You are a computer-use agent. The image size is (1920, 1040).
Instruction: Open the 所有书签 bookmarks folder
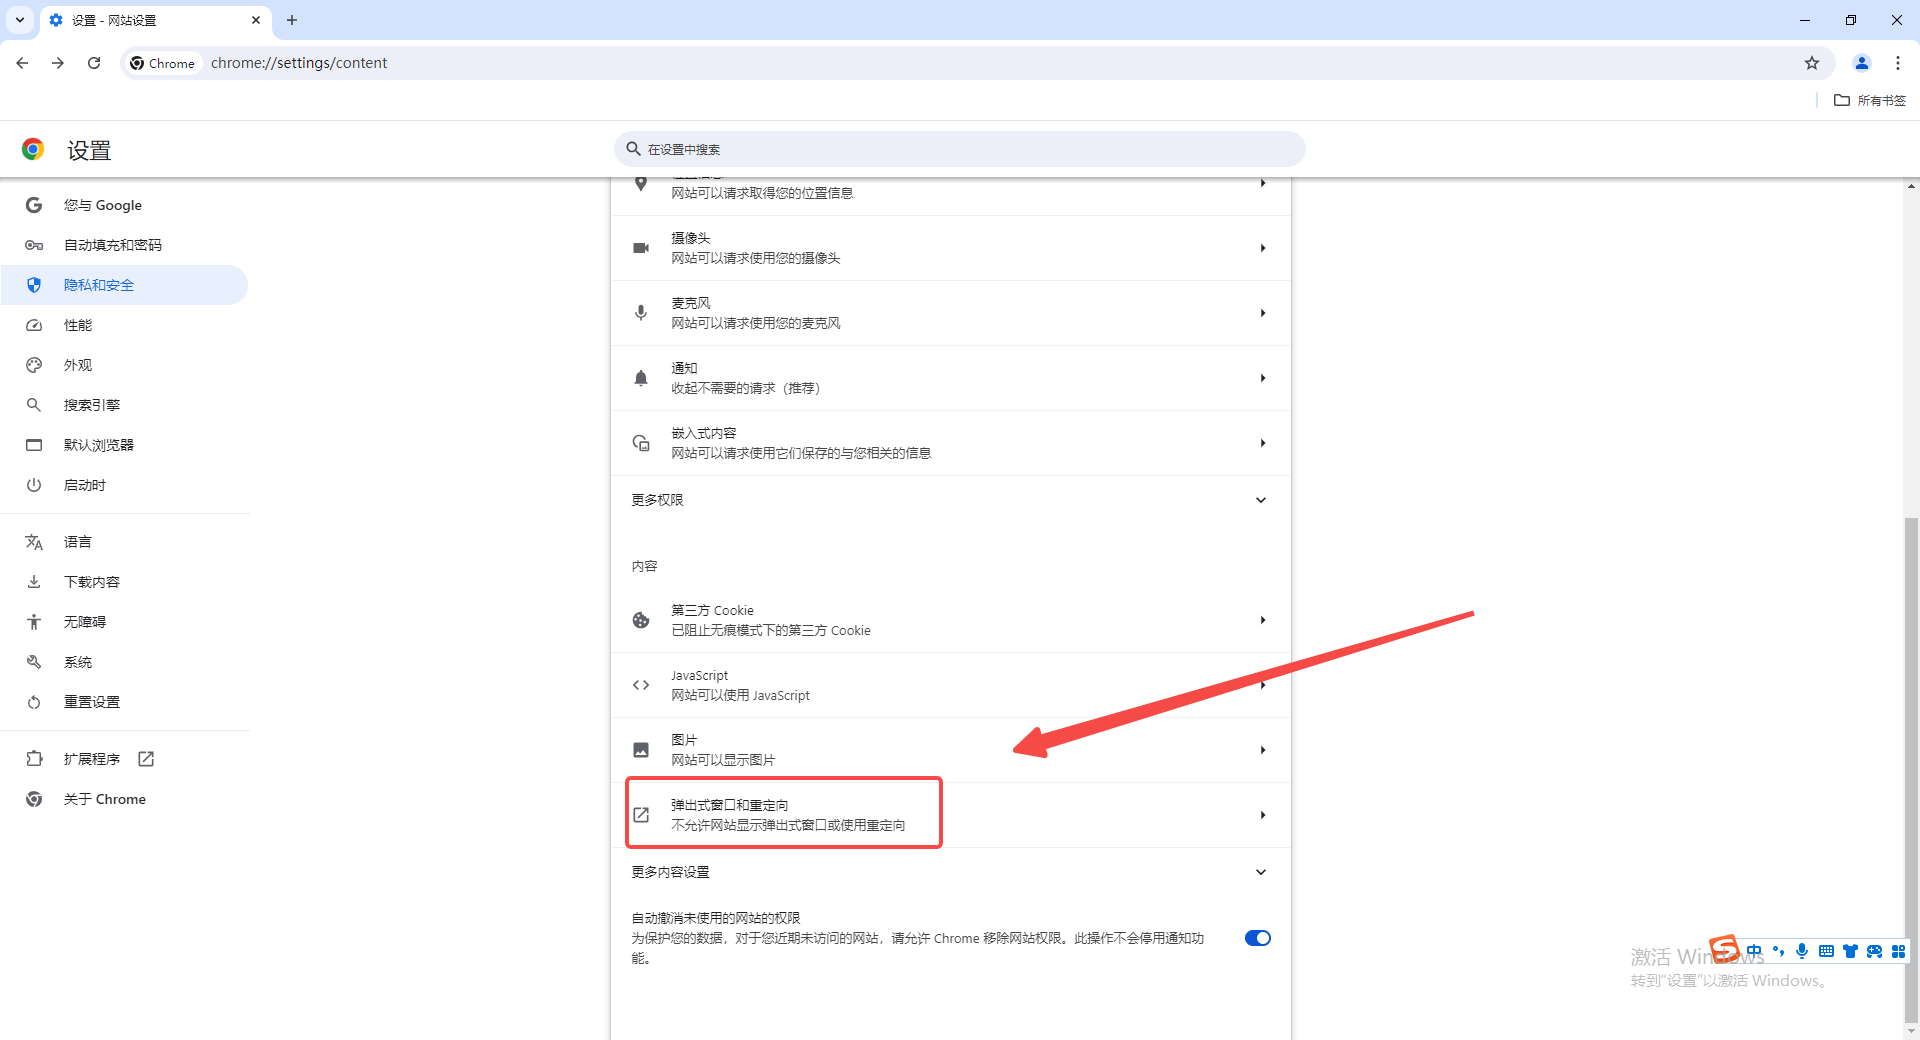[1870, 100]
